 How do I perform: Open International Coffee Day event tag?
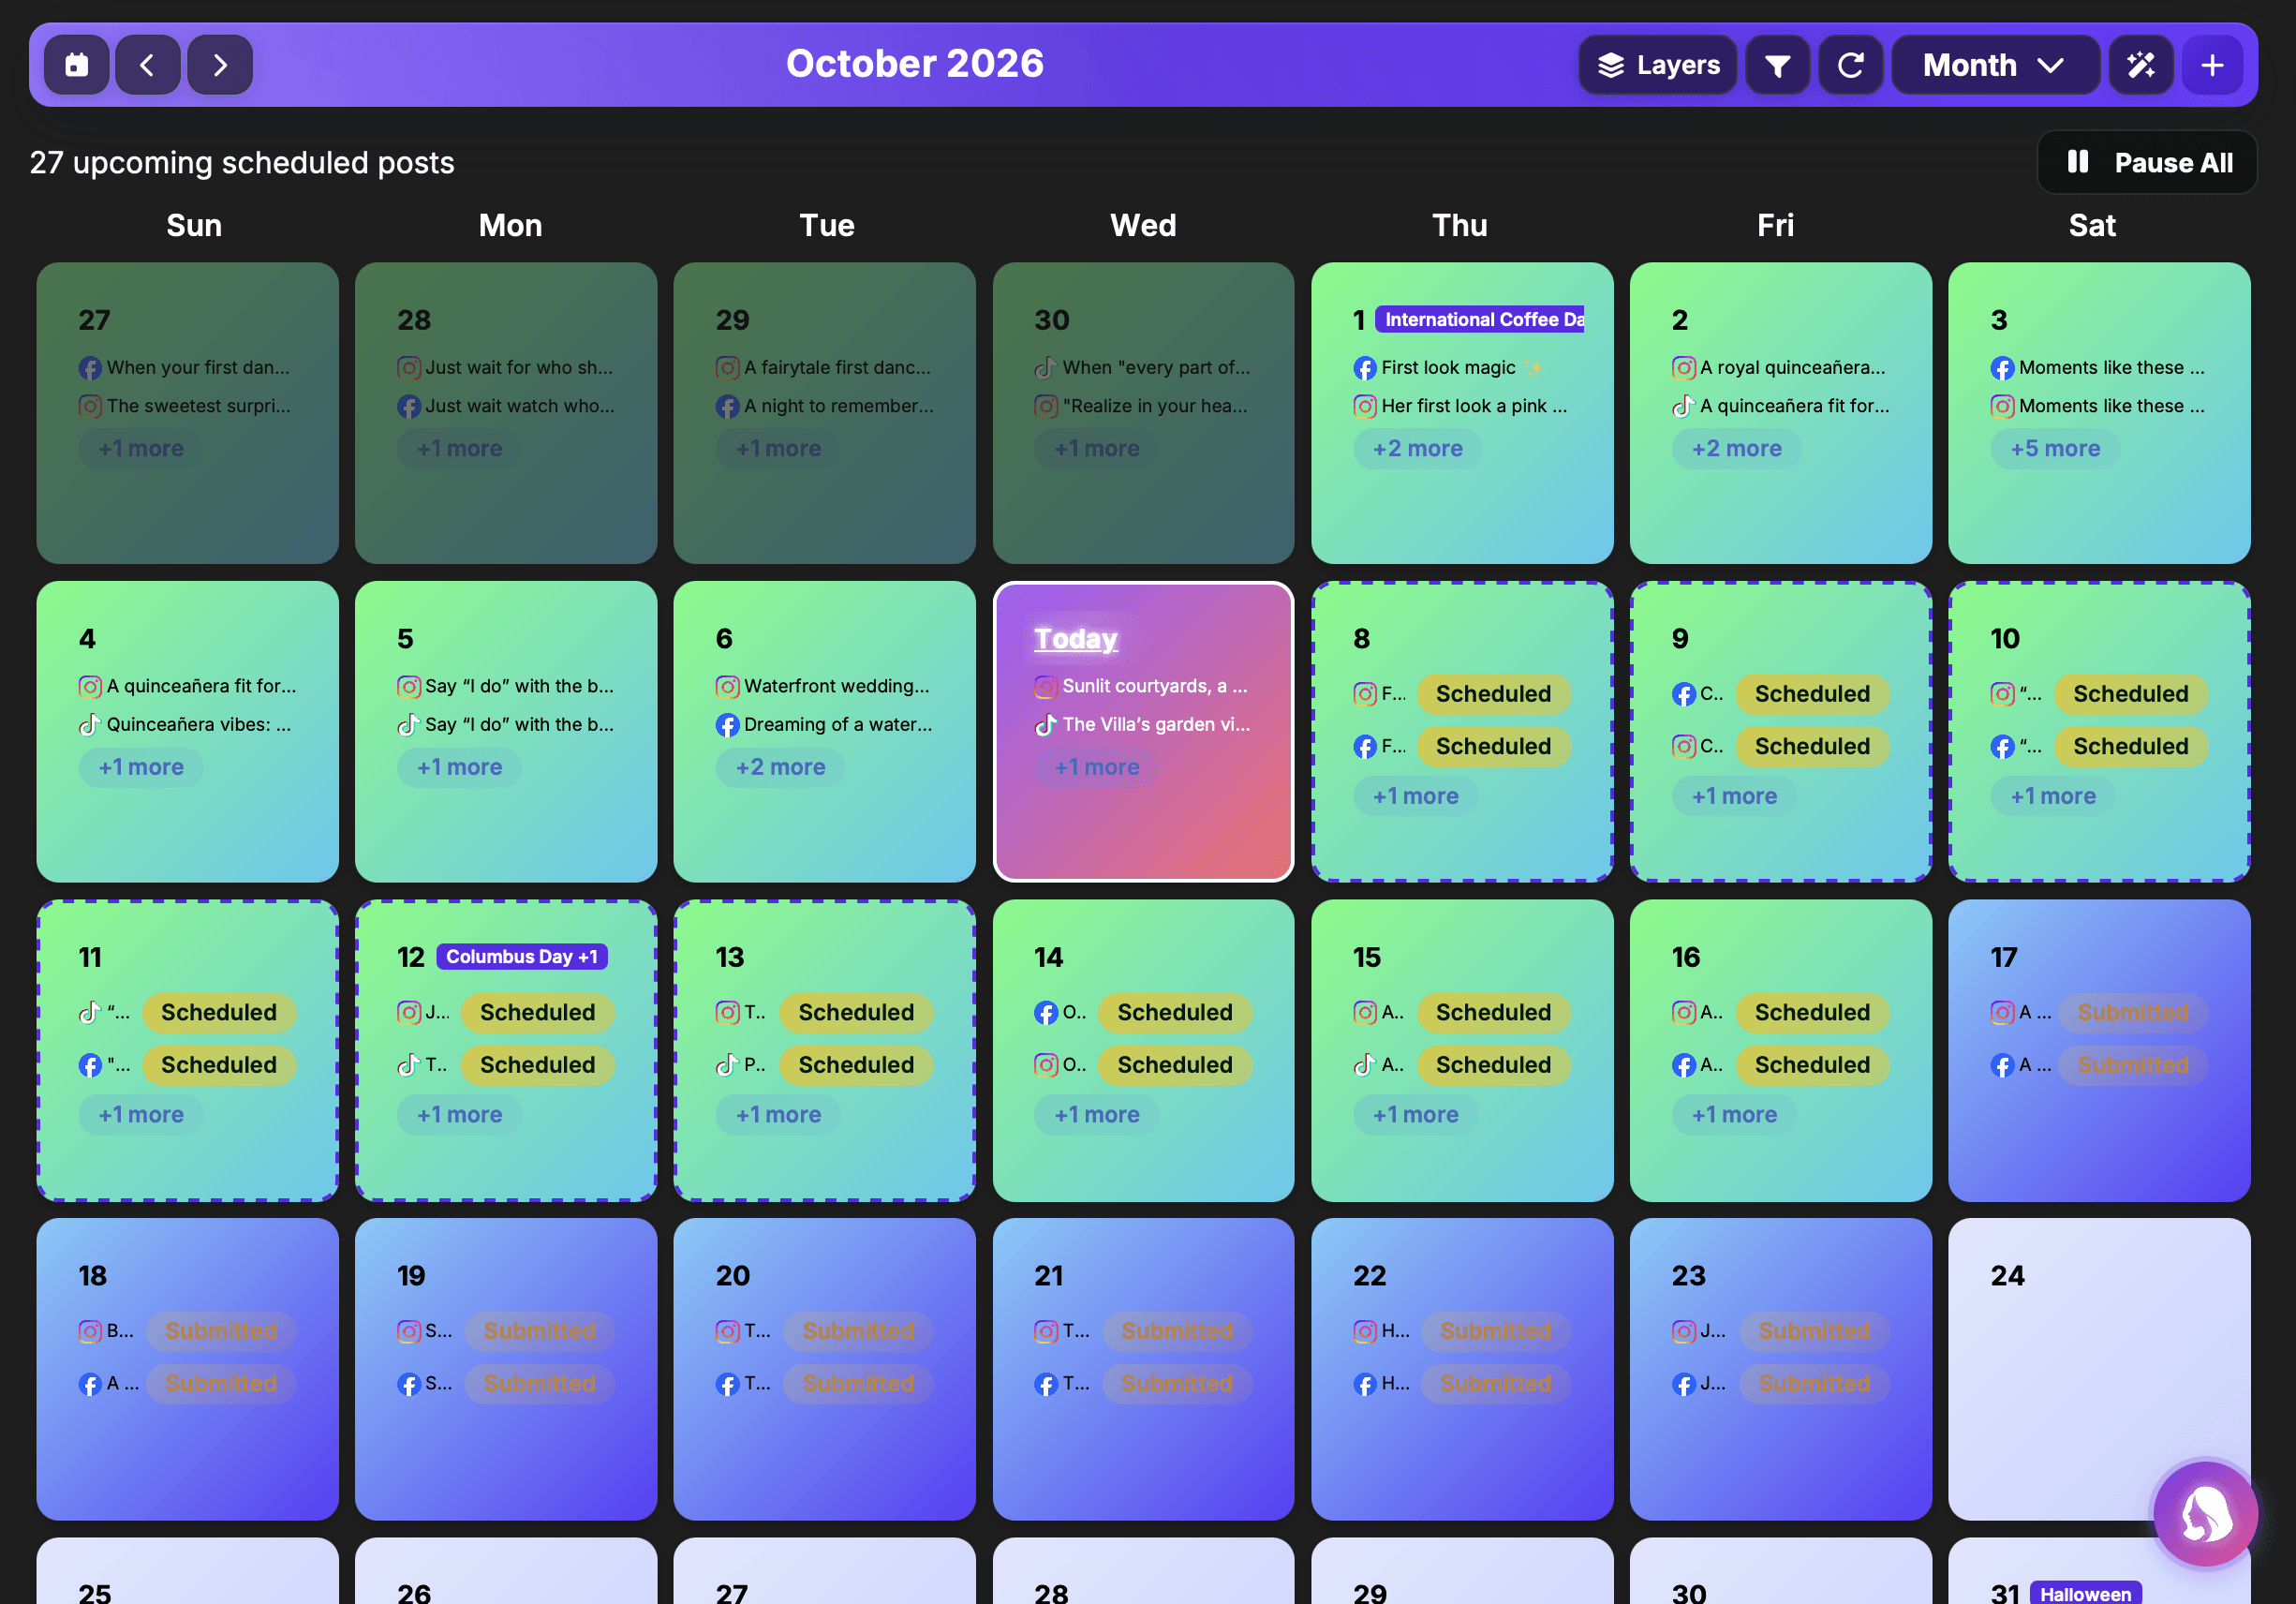pyautogui.click(x=1480, y=319)
